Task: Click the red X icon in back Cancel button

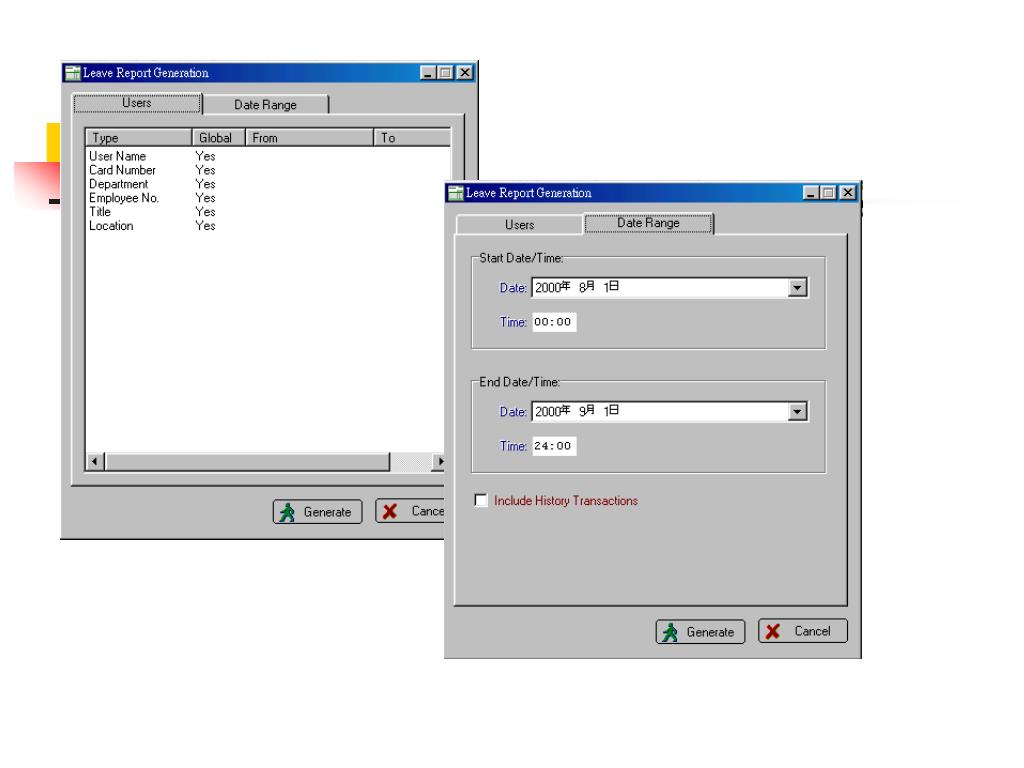Action: [x=390, y=511]
